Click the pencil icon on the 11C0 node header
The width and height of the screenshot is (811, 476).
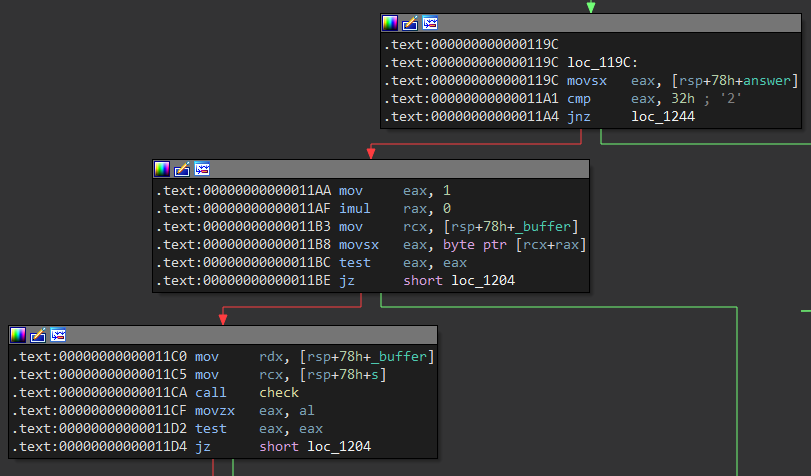pyautogui.click(x=38, y=335)
